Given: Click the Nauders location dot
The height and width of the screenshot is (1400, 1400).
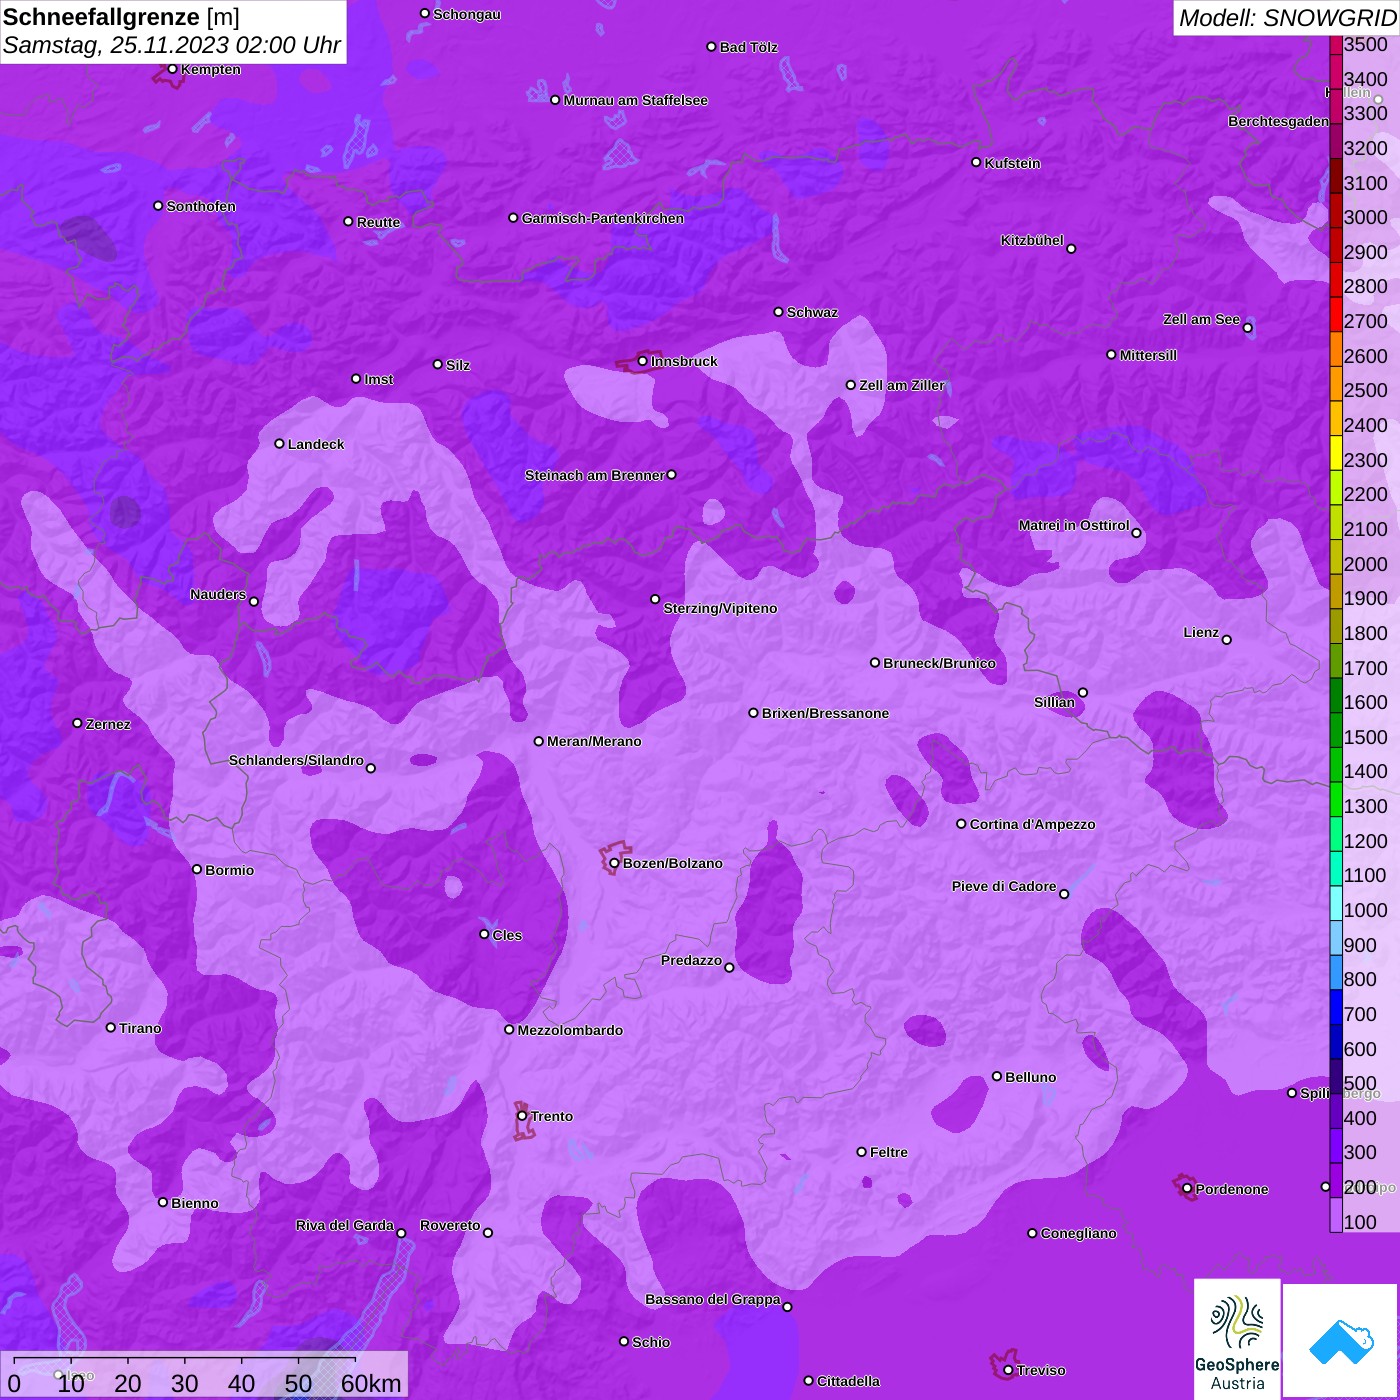Looking at the screenshot, I should click(254, 602).
